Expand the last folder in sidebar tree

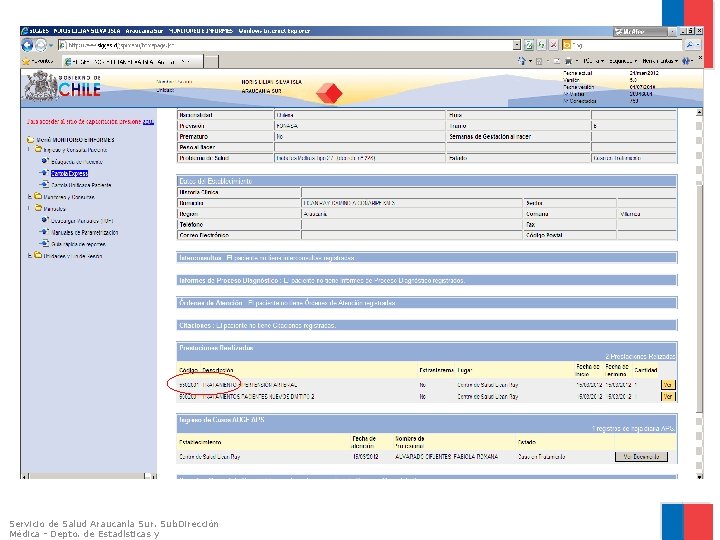29,256
